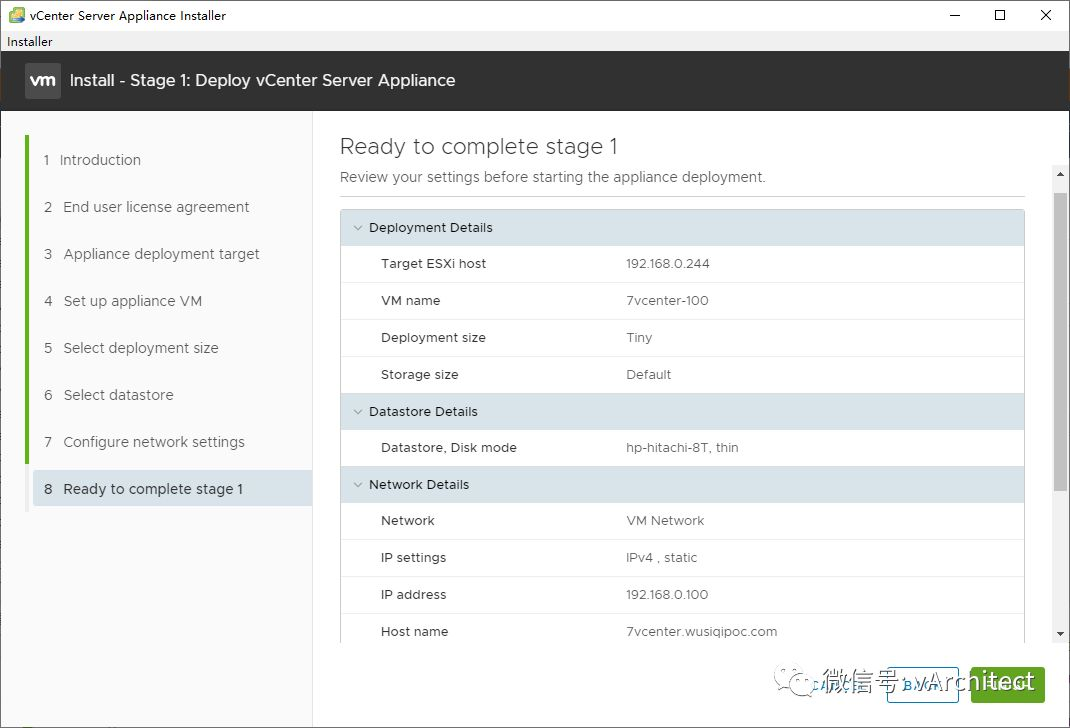Click the Cancel button
Image resolution: width=1070 pixels, height=728 pixels.
(x=830, y=685)
